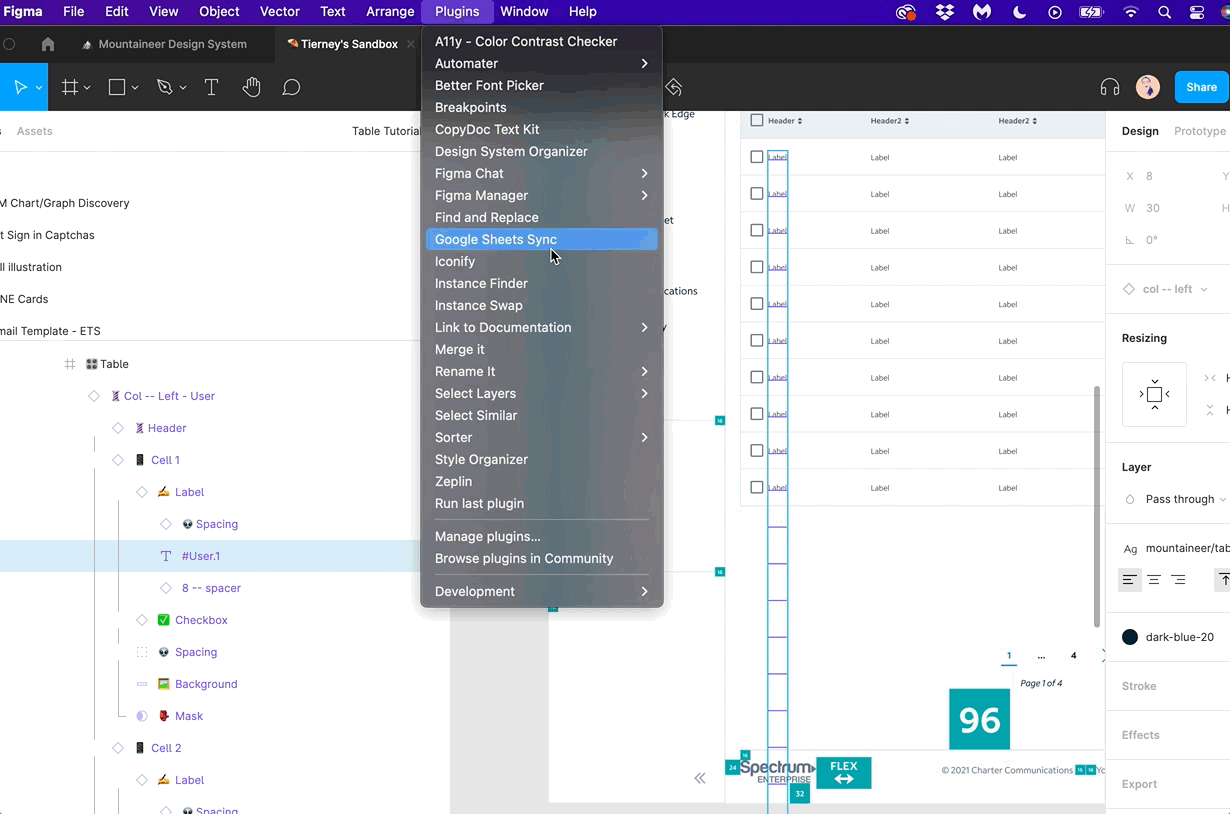1230x814 pixels.
Task: Click the align text left icon
Action: pyautogui.click(x=1130, y=580)
